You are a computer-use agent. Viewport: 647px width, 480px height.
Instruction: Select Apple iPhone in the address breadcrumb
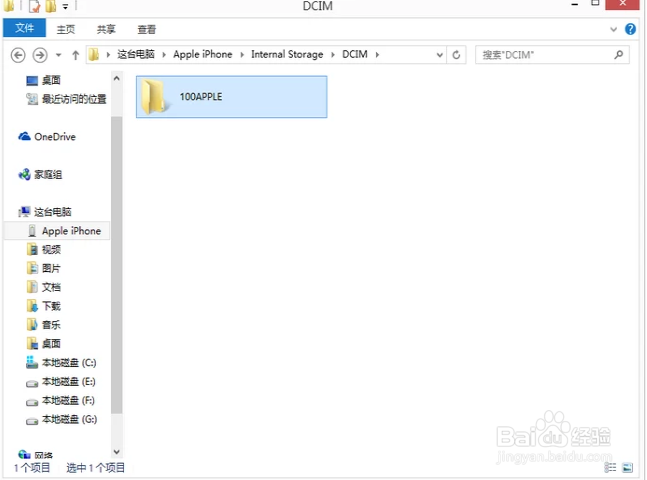(x=203, y=54)
